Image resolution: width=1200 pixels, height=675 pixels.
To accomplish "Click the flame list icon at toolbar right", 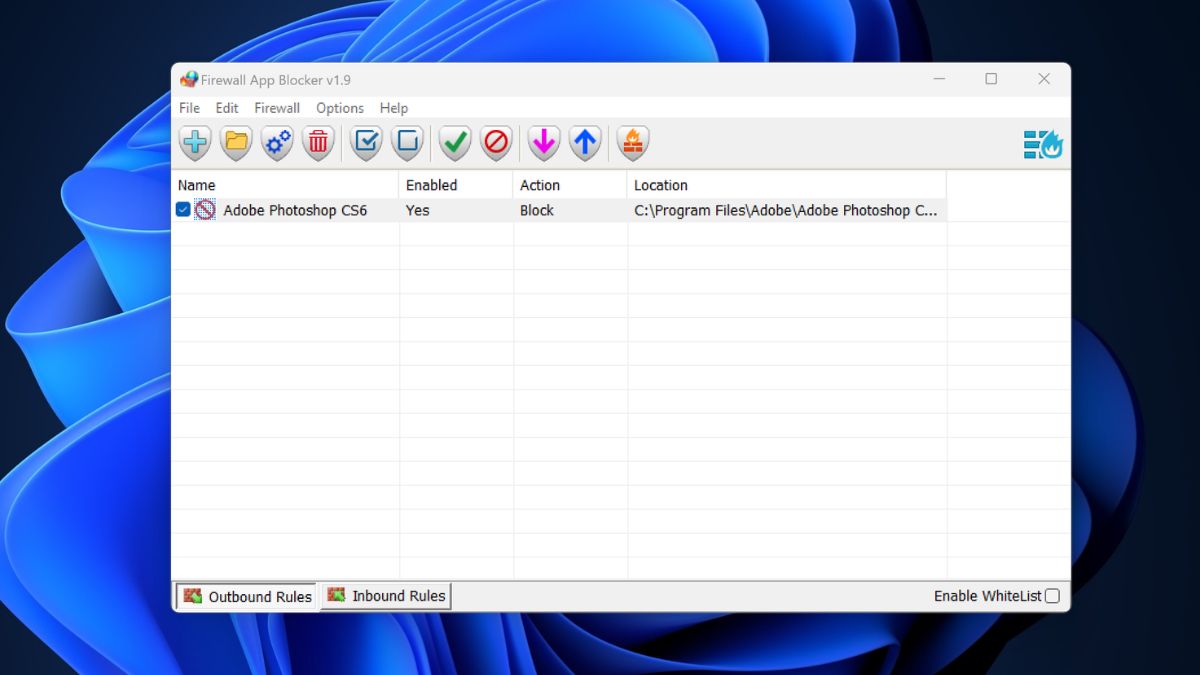I will point(1043,144).
